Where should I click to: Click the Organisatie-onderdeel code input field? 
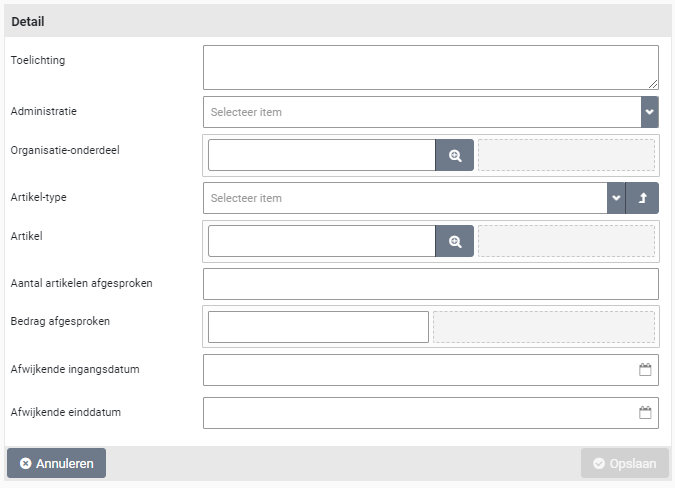click(321, 156)
